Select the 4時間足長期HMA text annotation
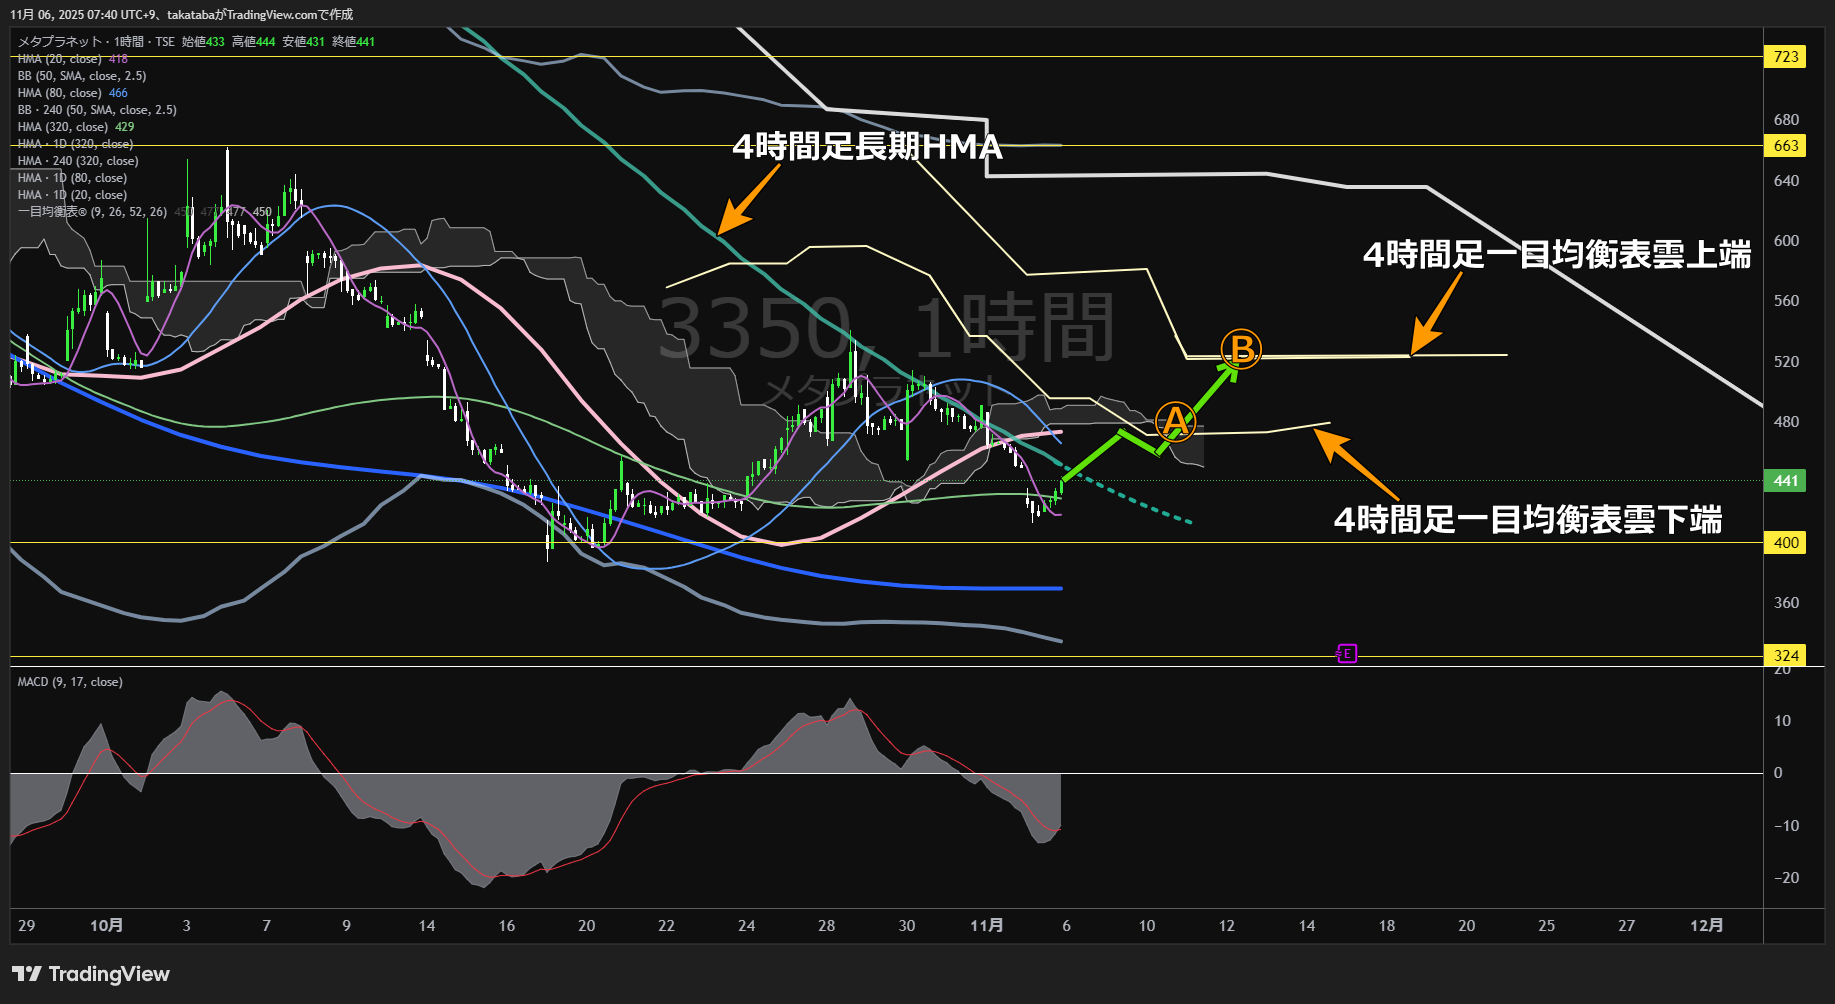Image resolution: width=1835 pixels, height=1004 pixels. coord(867,147)
